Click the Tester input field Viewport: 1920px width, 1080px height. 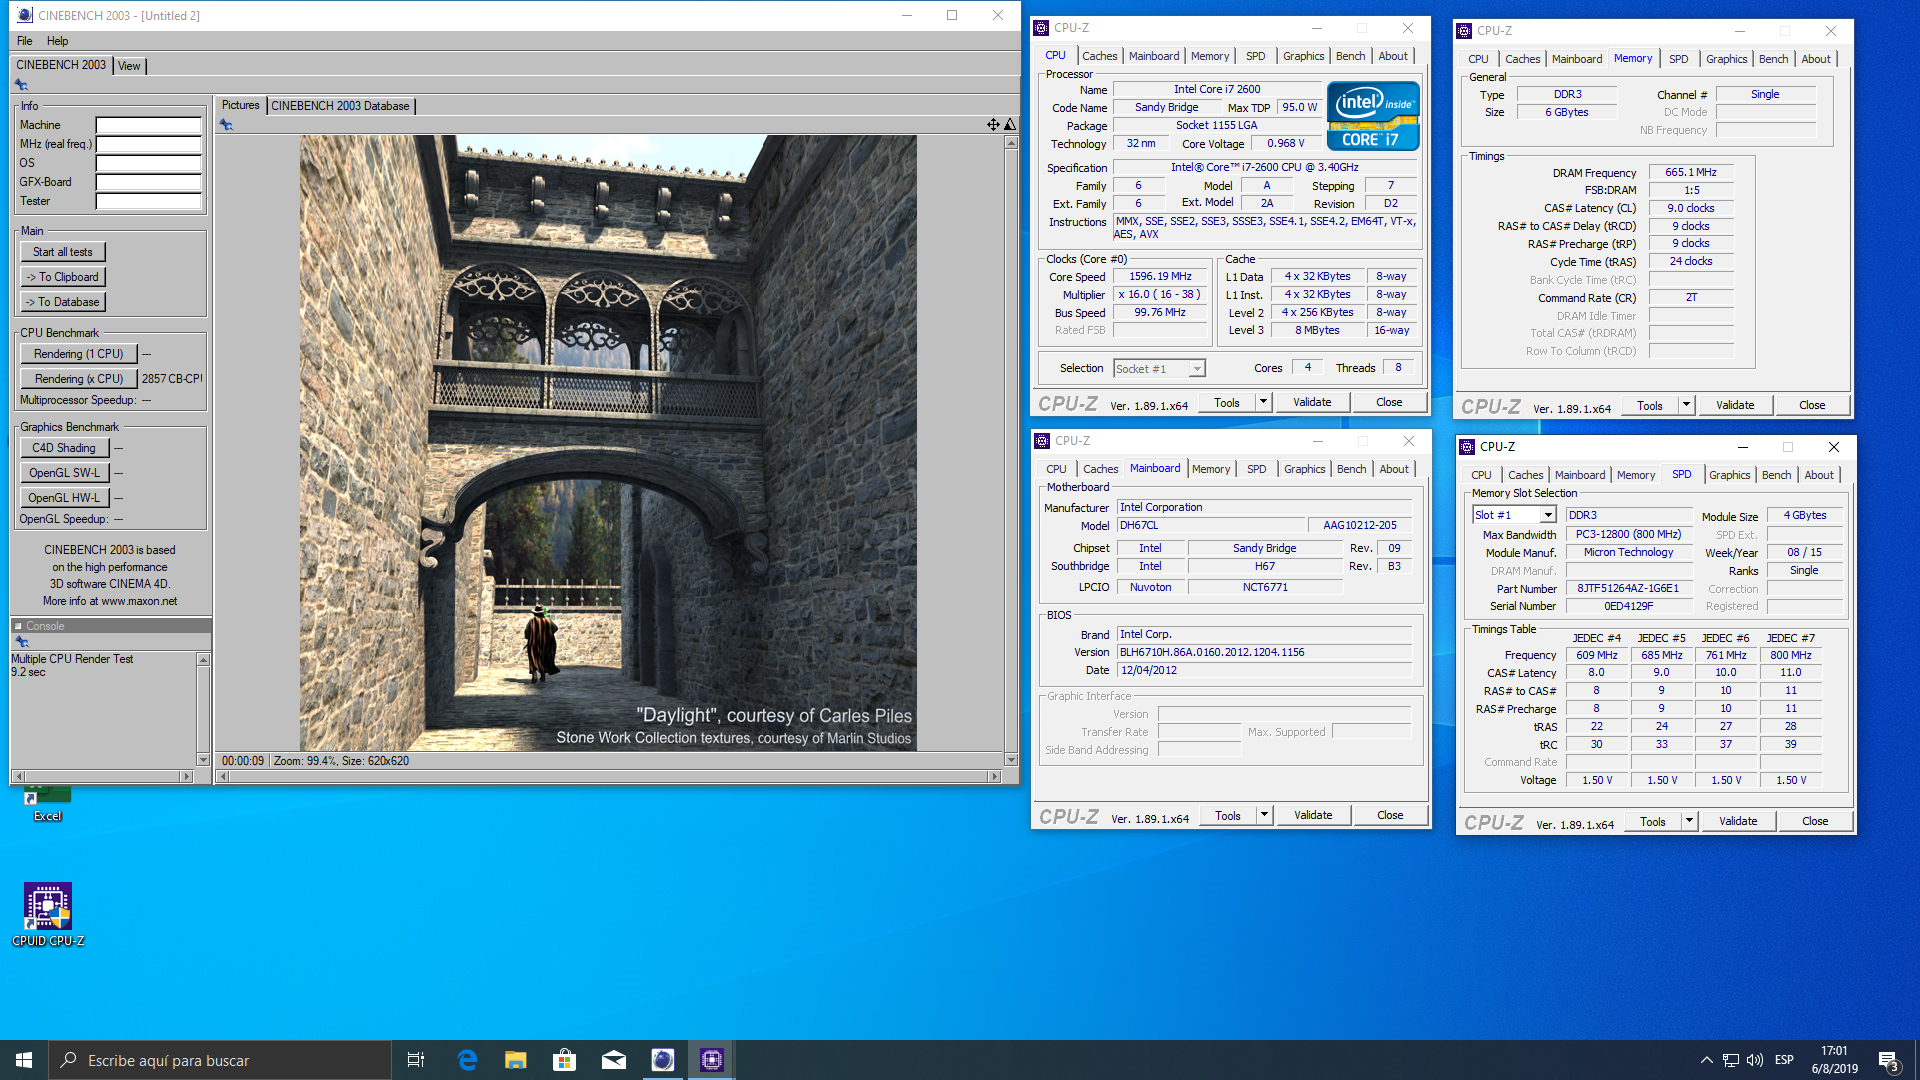click(x=148, y=201)
